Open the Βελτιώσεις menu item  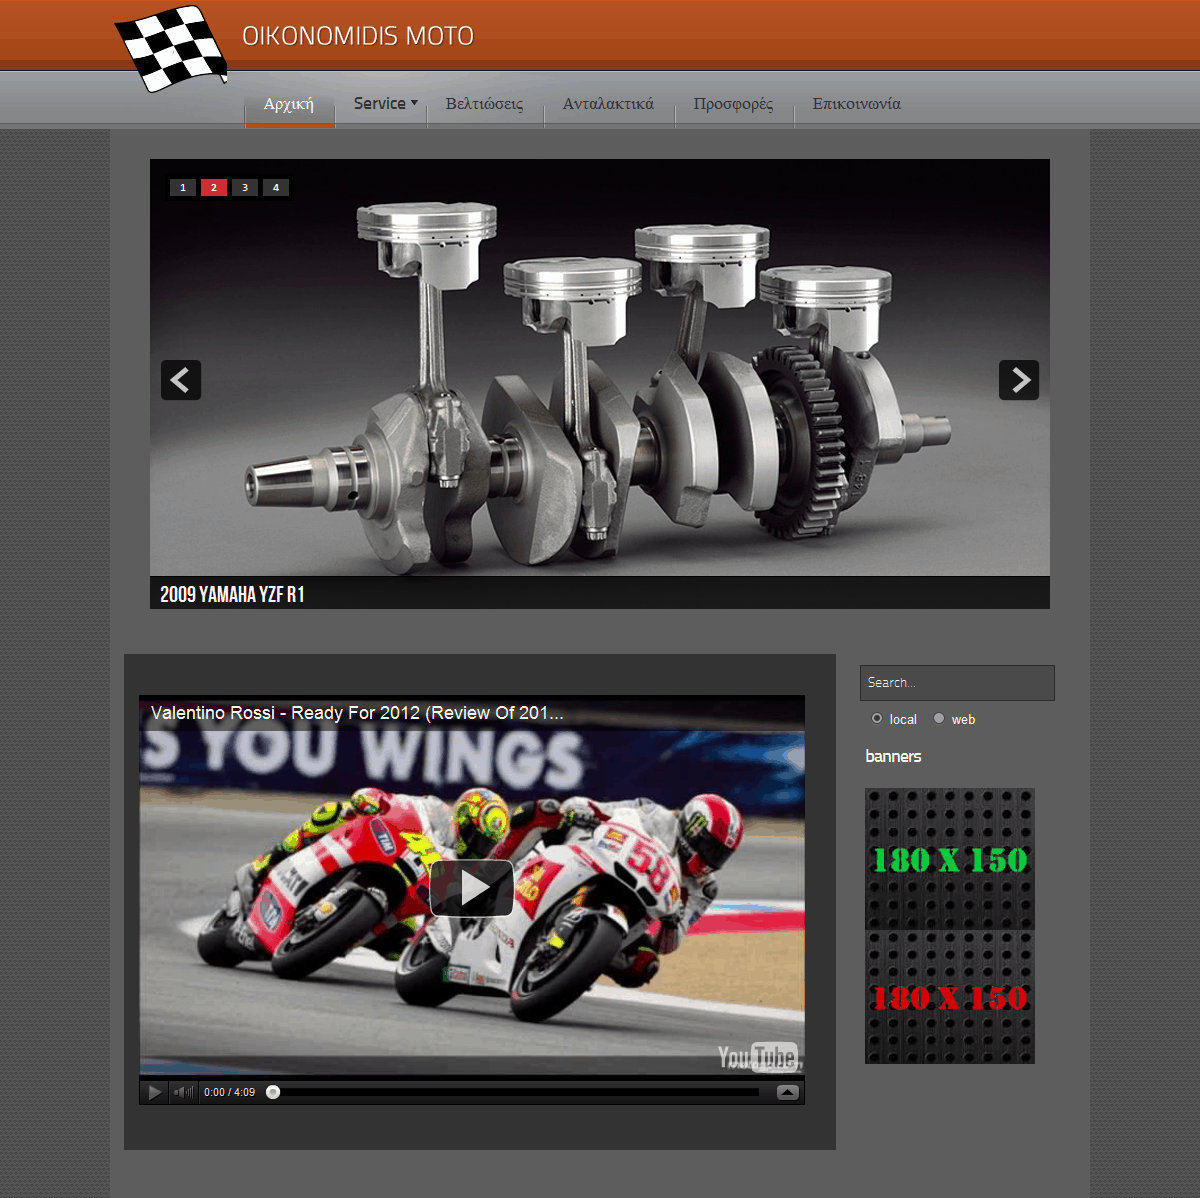point(485,104)
